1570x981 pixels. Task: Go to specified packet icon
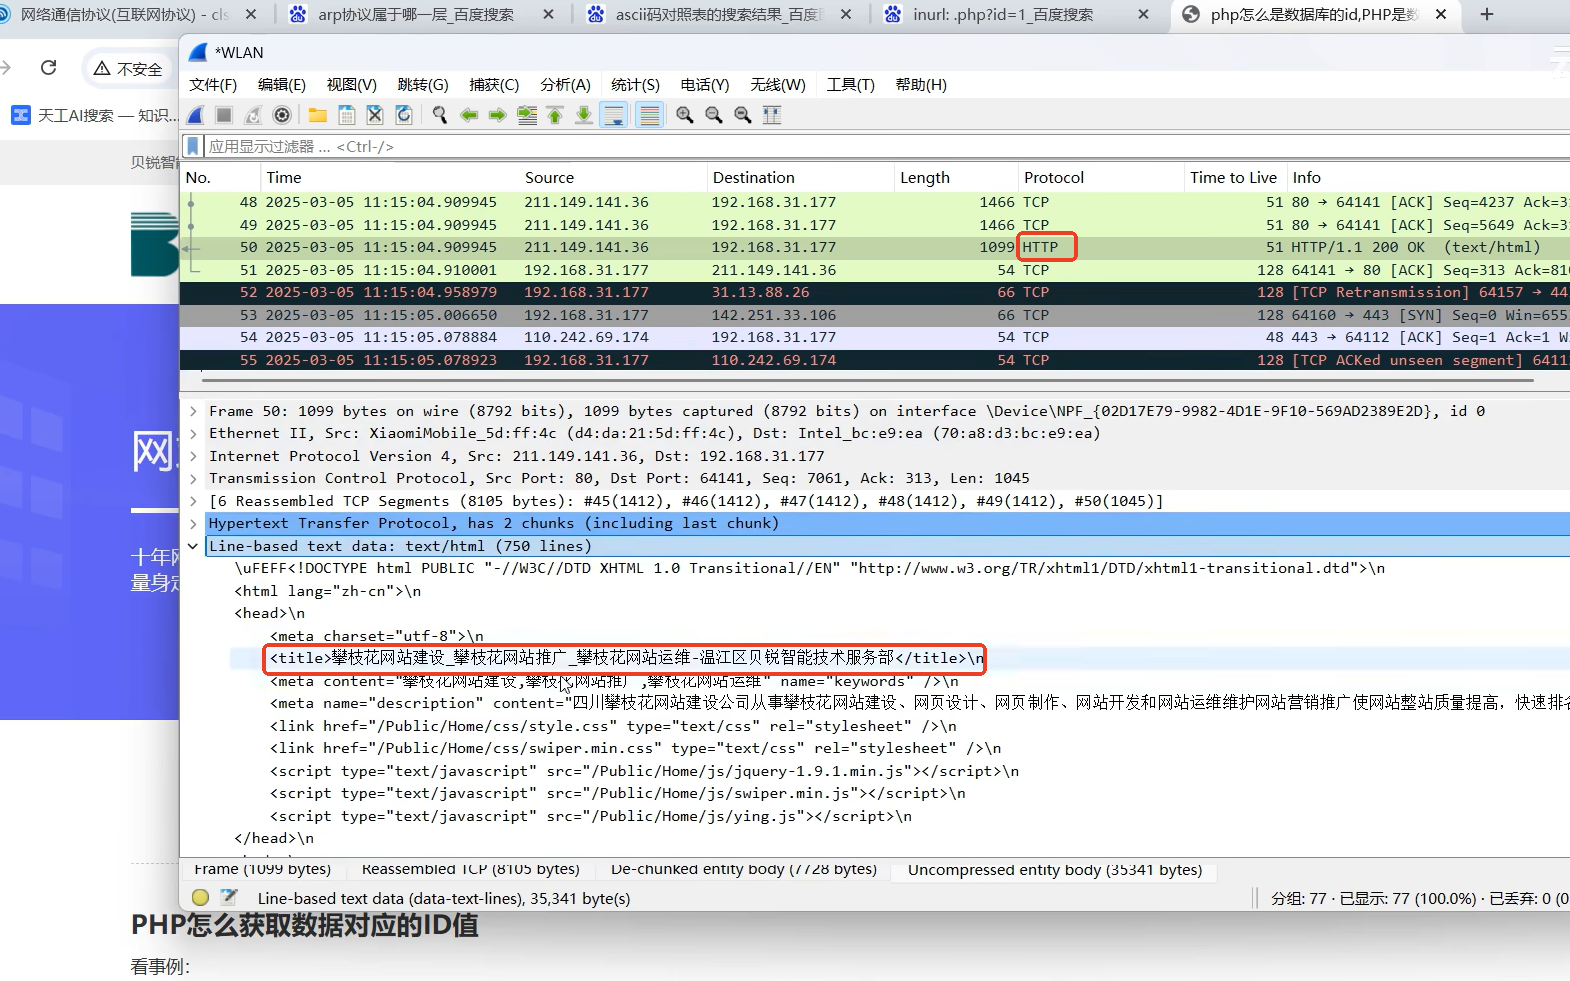point(527,115)
